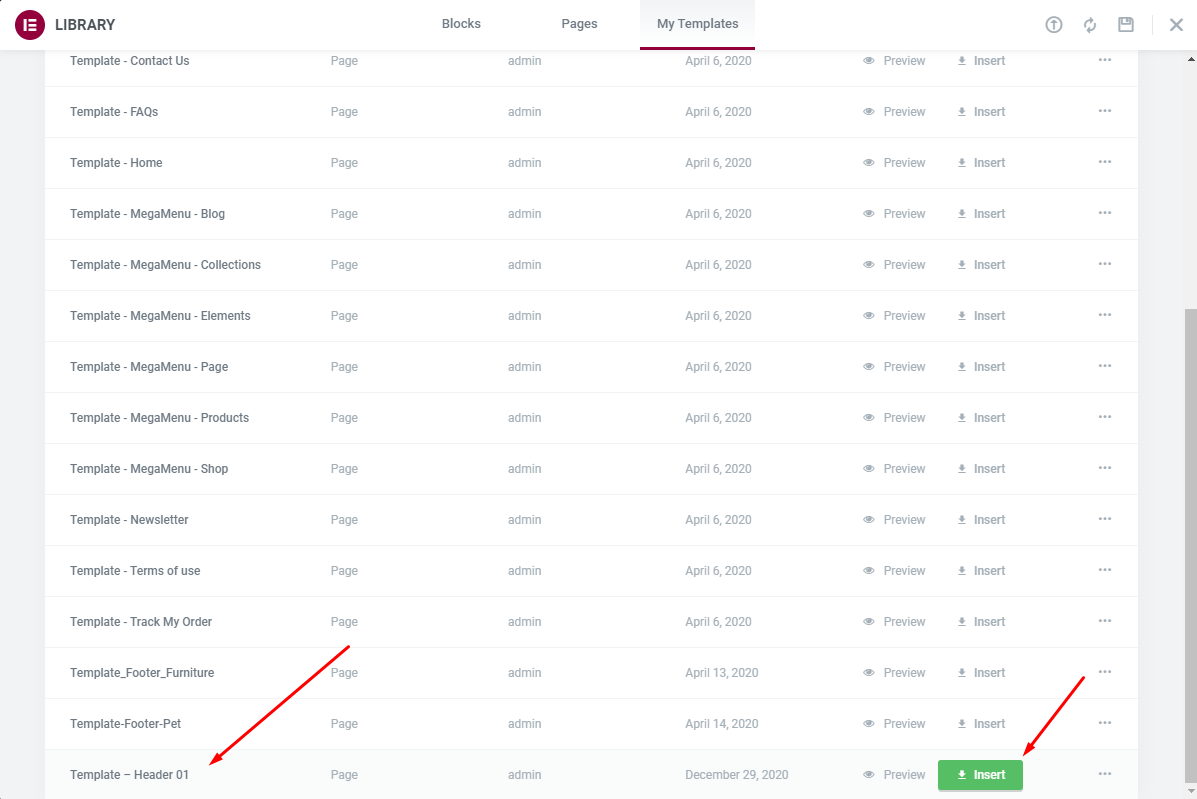Open more options for MegaMenu - Blog row
The width and height of the screenshot is (1197, 799).
tap(1105, 213)
